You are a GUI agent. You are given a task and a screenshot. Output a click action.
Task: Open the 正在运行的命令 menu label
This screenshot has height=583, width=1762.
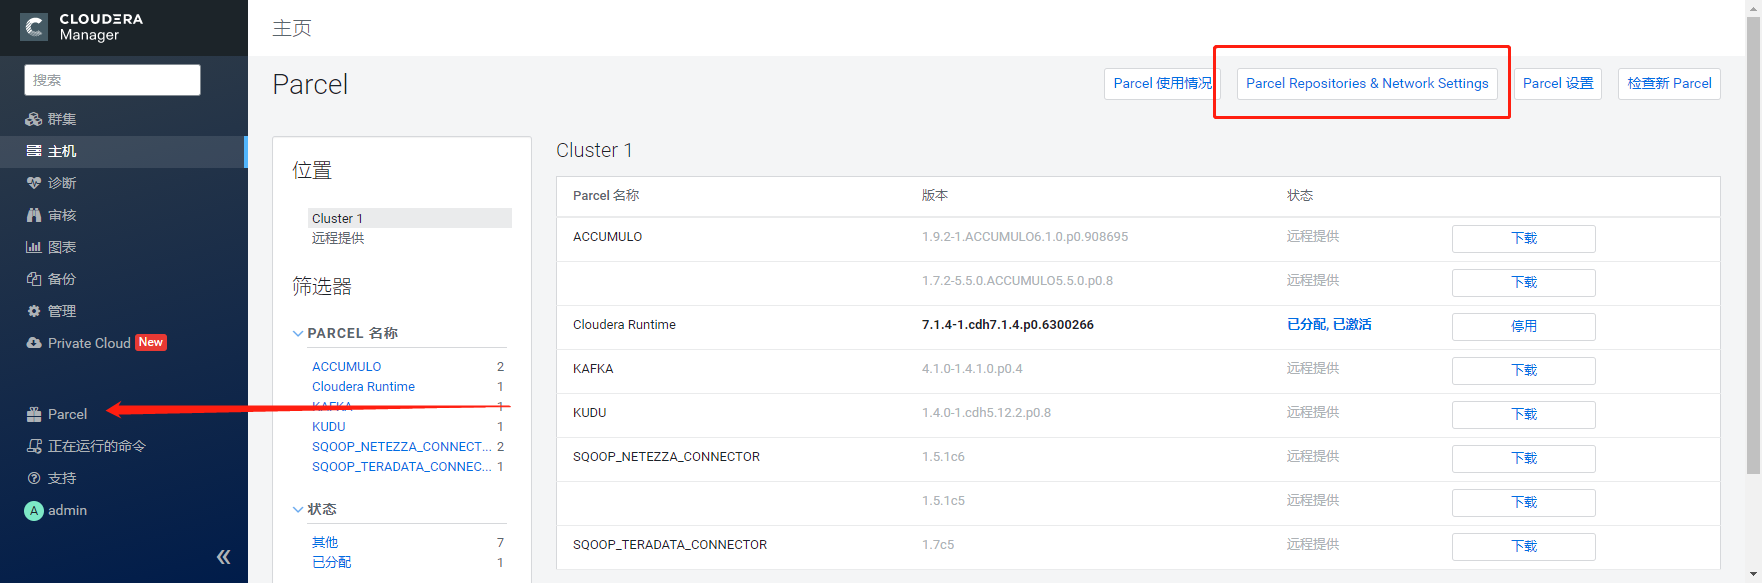point(97,446)
